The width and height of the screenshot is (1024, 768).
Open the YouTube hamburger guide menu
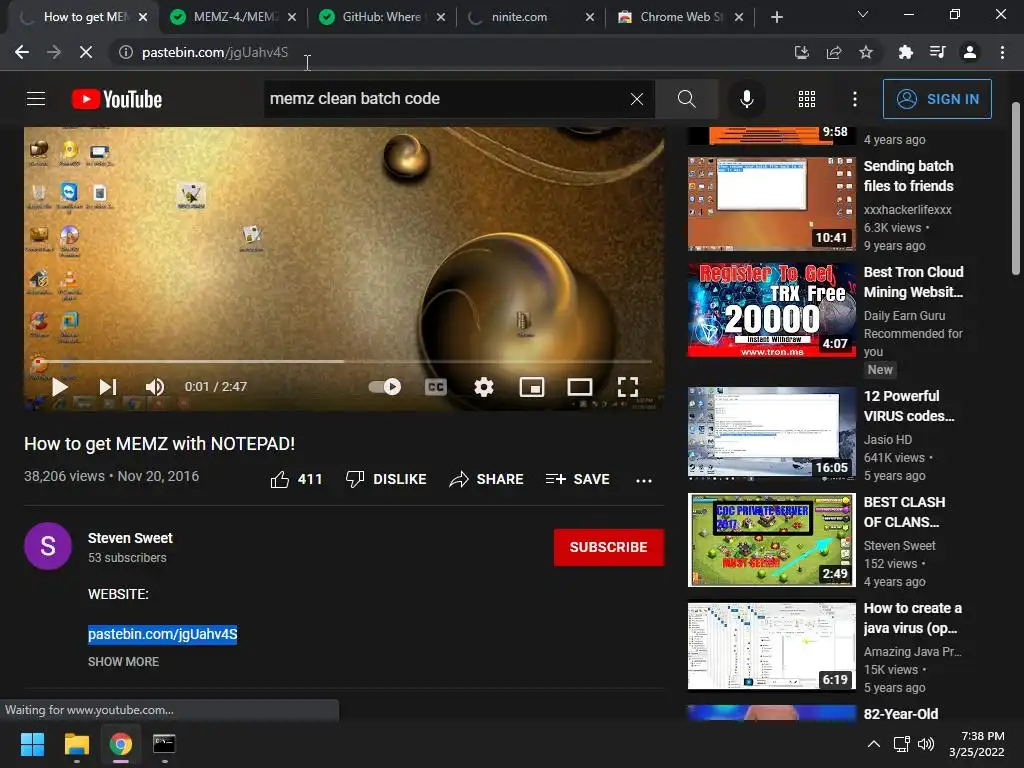click(x=36, y=99)
